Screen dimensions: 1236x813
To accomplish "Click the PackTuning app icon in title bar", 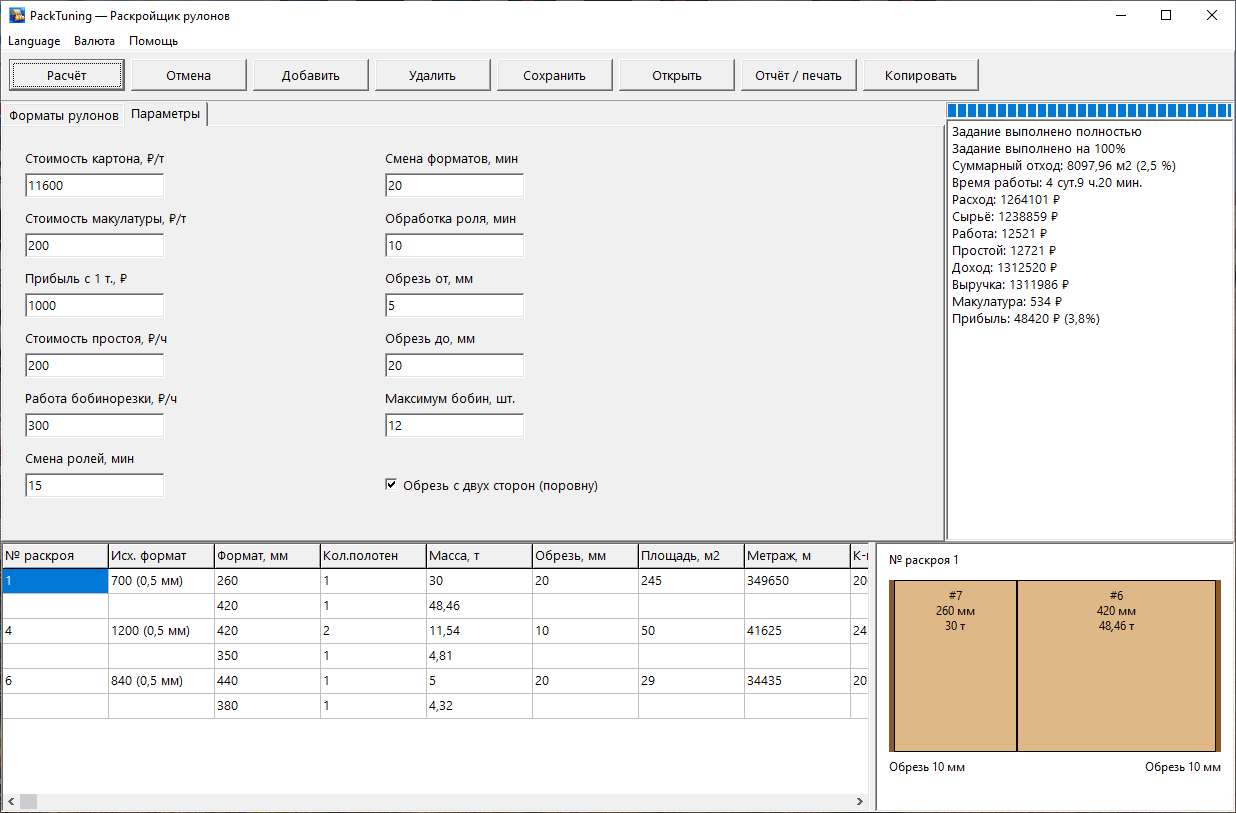I will [17, 16].
